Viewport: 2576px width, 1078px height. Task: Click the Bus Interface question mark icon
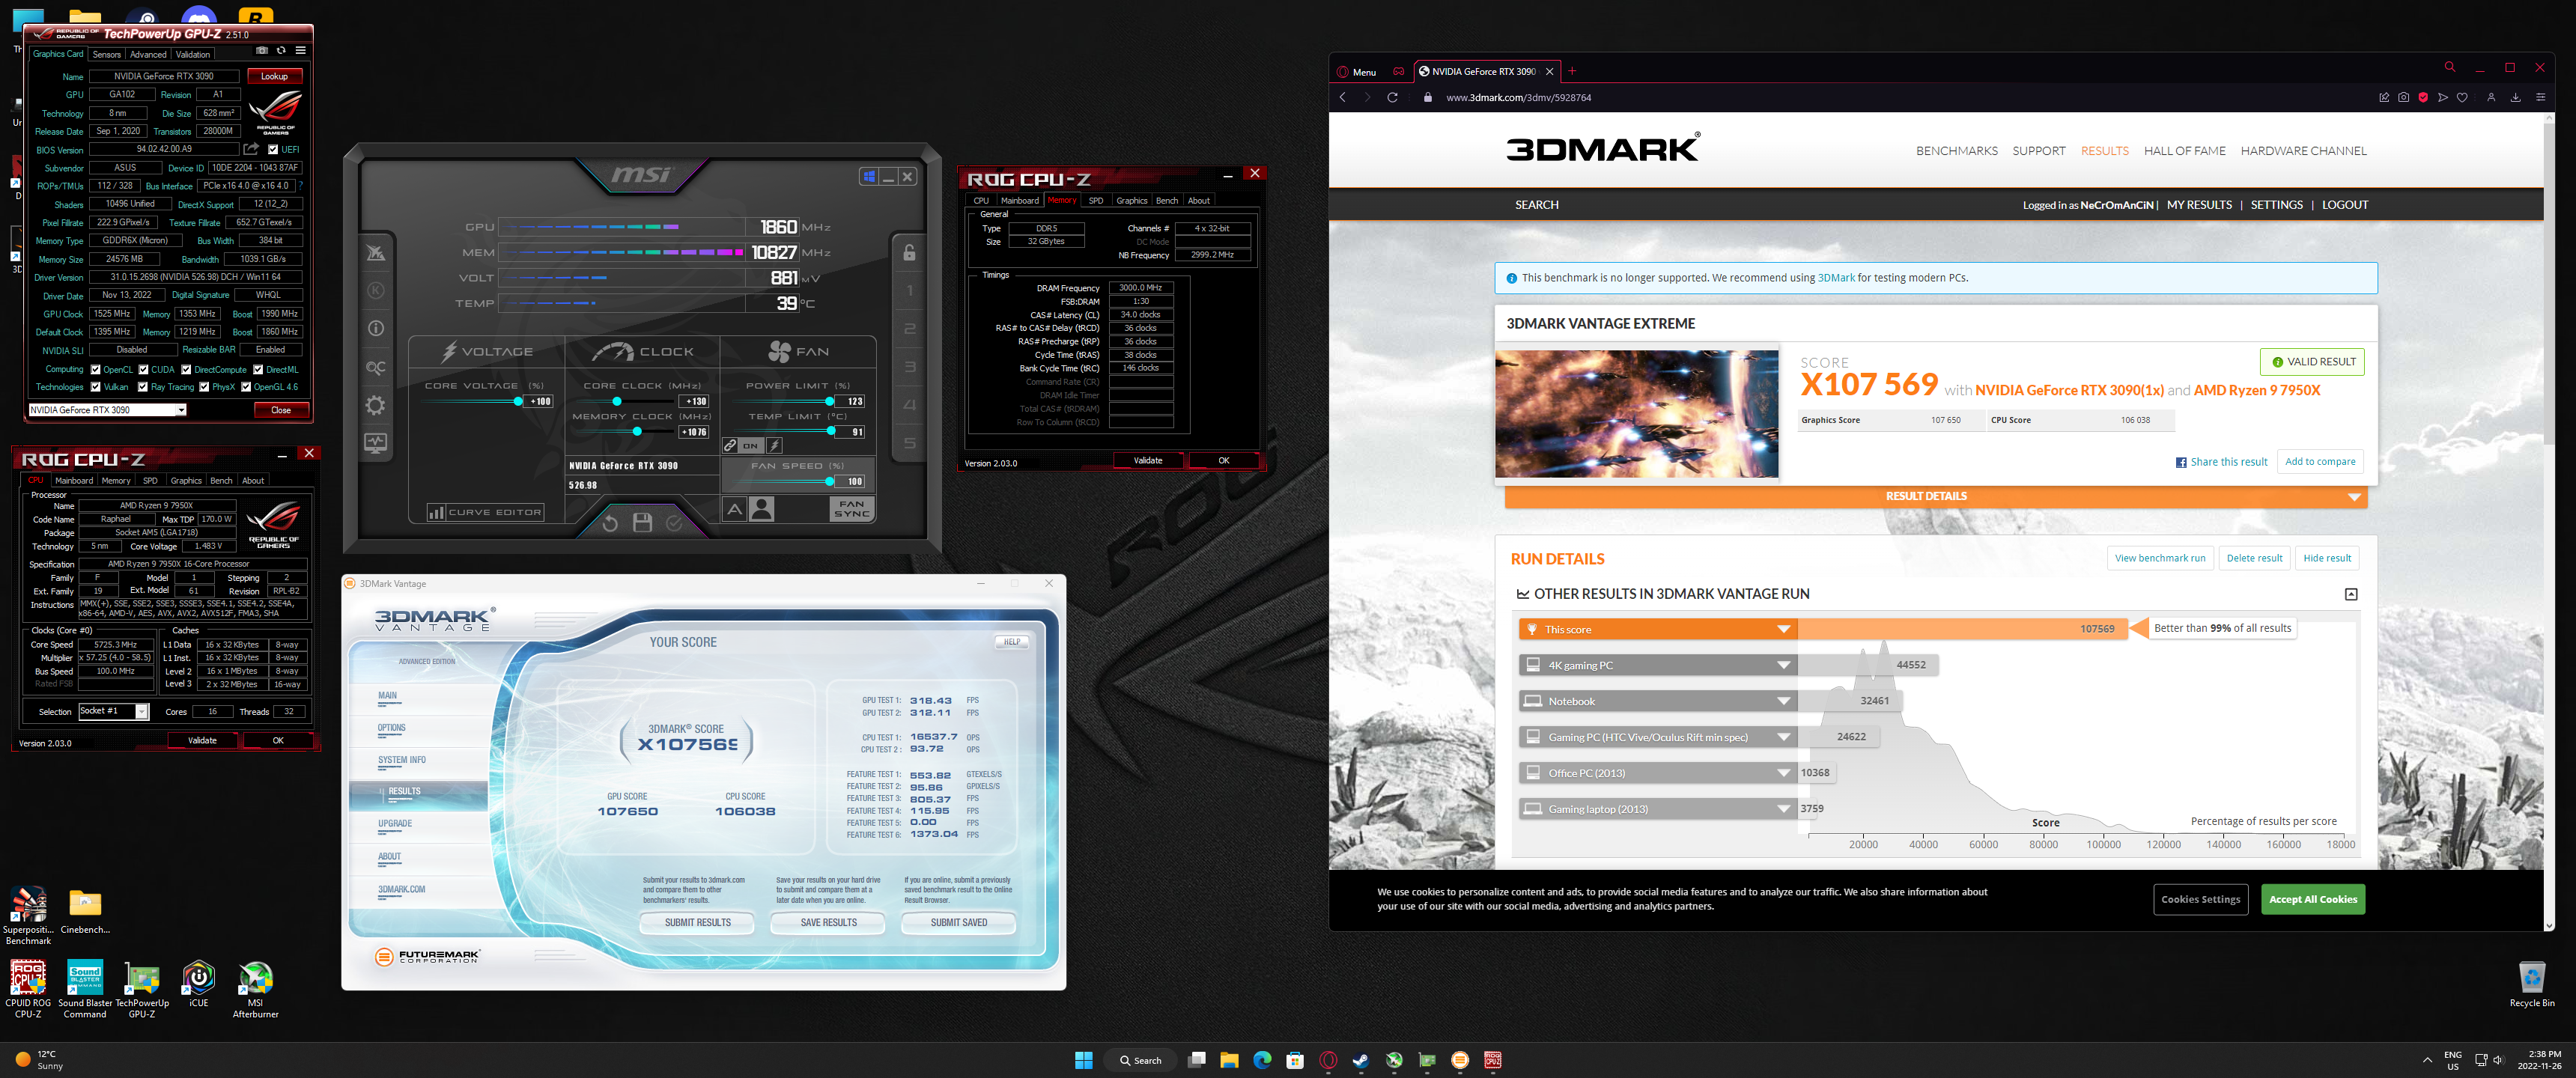301,185
